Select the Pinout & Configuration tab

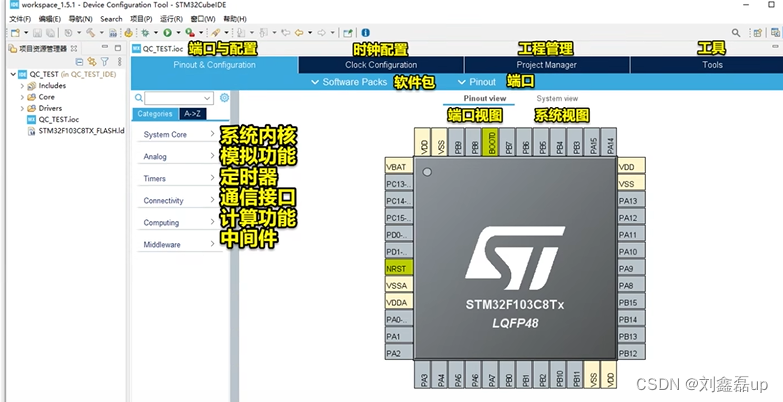pyautogui.click(x=214, y=65)
